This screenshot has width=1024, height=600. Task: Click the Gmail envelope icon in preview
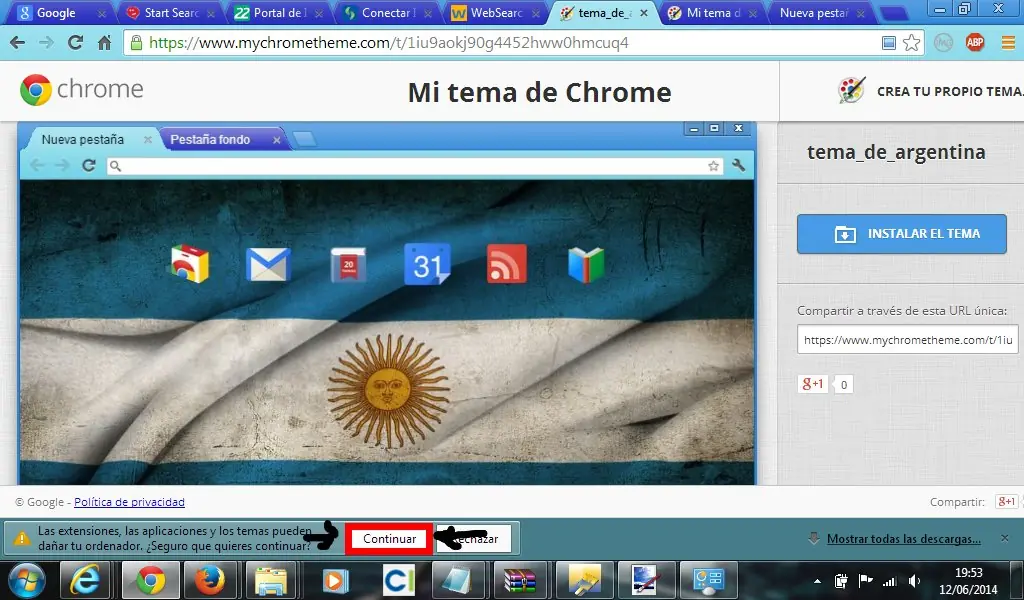[268, 264]
